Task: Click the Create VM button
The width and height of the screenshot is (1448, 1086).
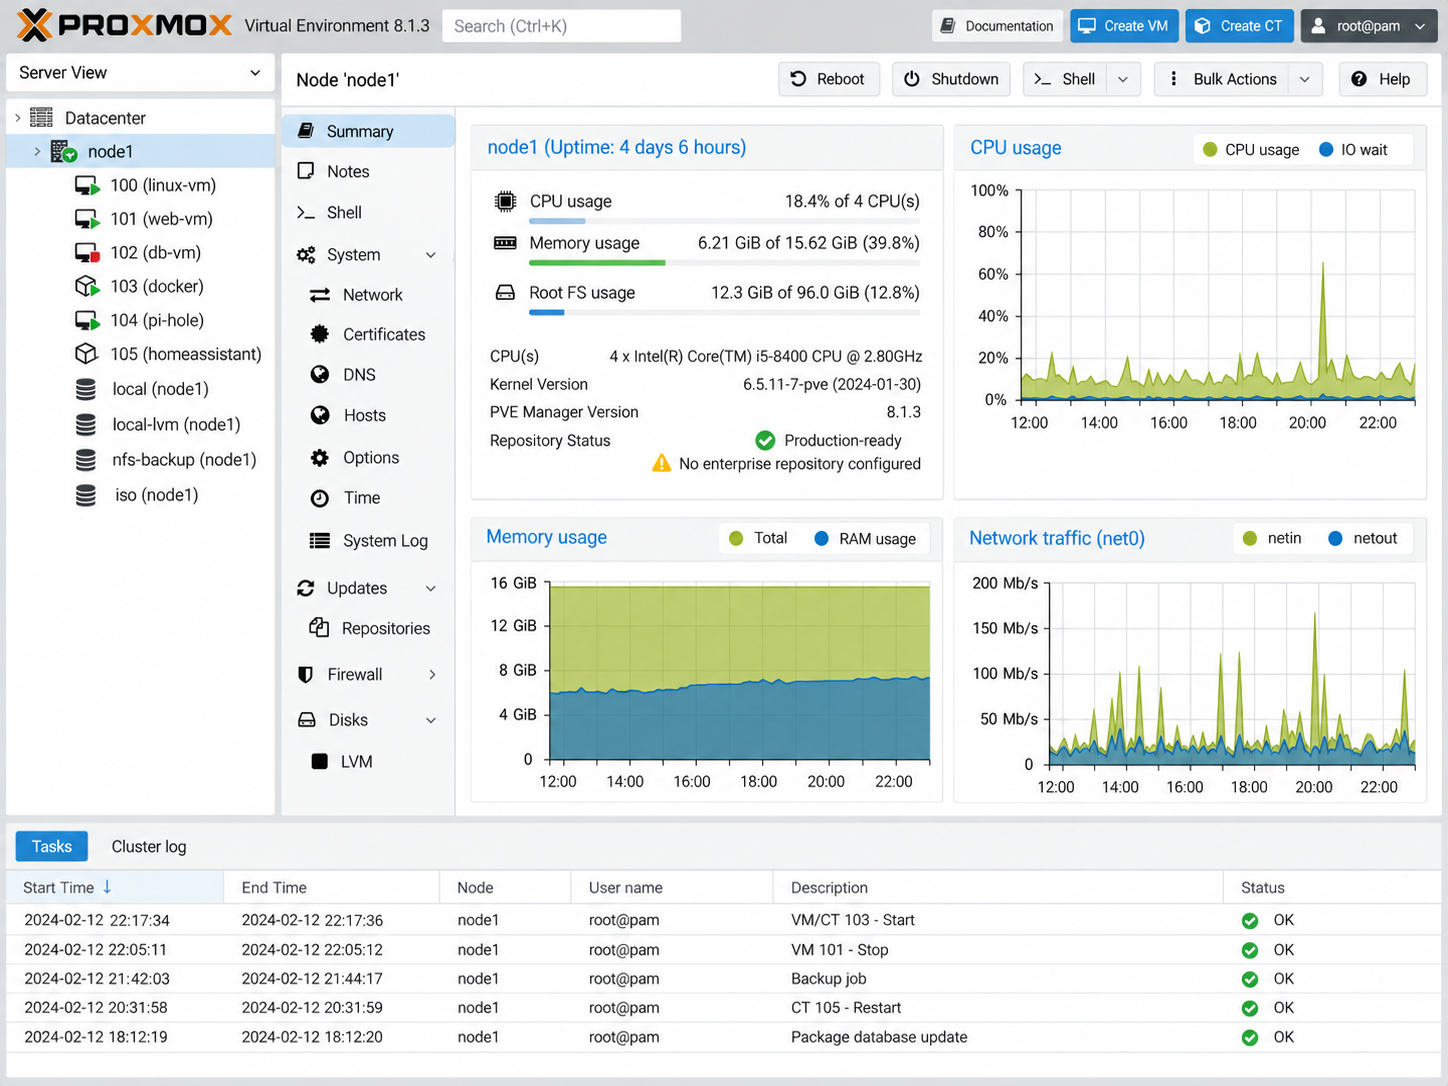Action: 1124,26
